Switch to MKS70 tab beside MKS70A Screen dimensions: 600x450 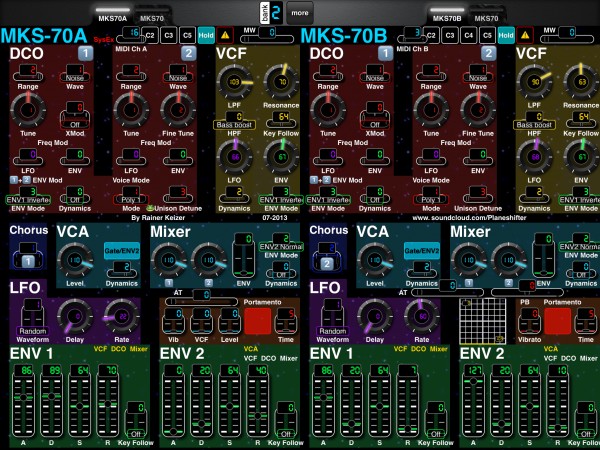[152, 15]
